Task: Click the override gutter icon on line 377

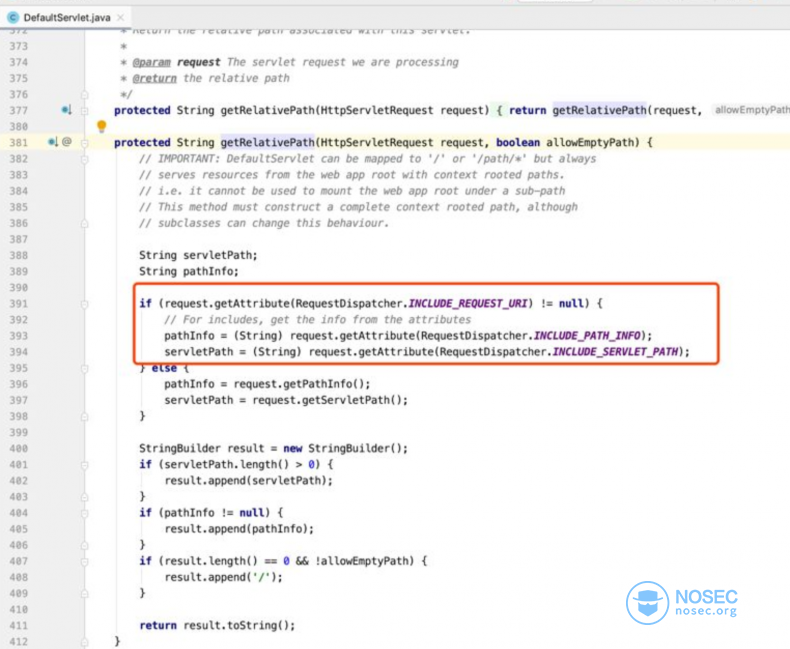Action: [x=67, y=109]
